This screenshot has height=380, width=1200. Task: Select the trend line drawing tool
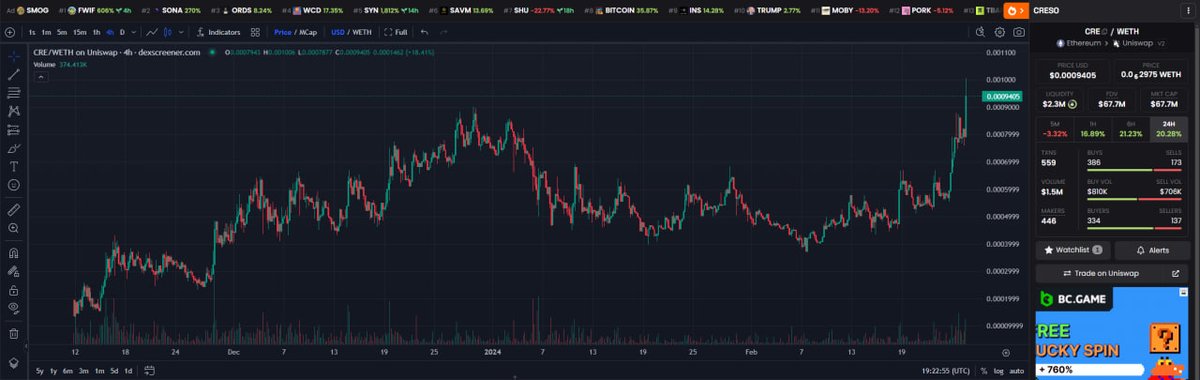(14, 74)
